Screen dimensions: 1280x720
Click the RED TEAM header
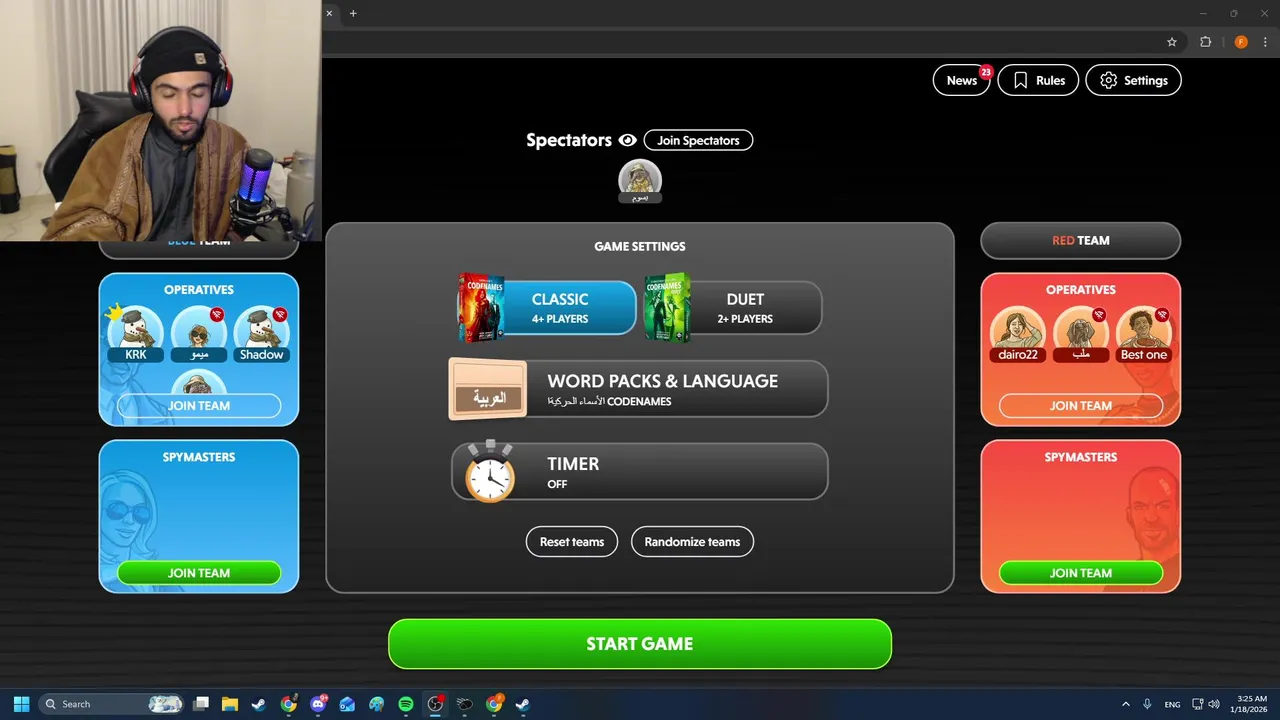tap(1081, 240)
